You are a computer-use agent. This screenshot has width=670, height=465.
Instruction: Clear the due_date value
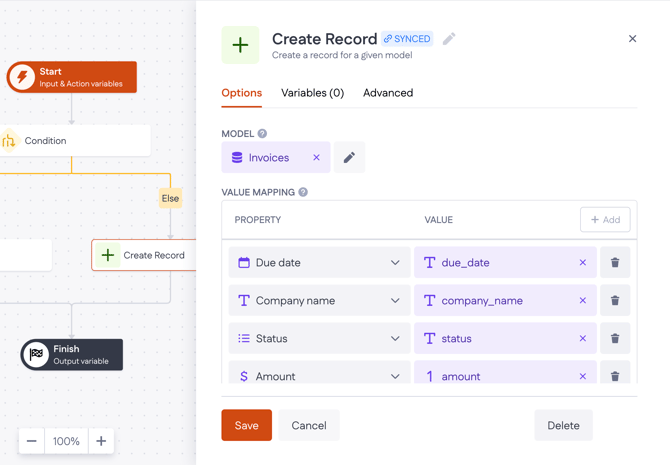583,263
